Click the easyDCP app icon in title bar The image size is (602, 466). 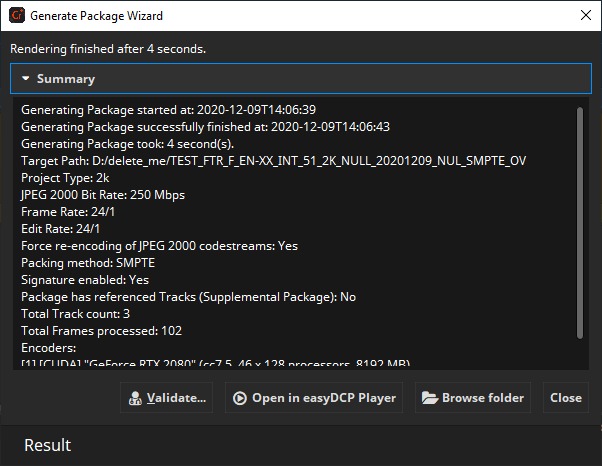[16, 16]
